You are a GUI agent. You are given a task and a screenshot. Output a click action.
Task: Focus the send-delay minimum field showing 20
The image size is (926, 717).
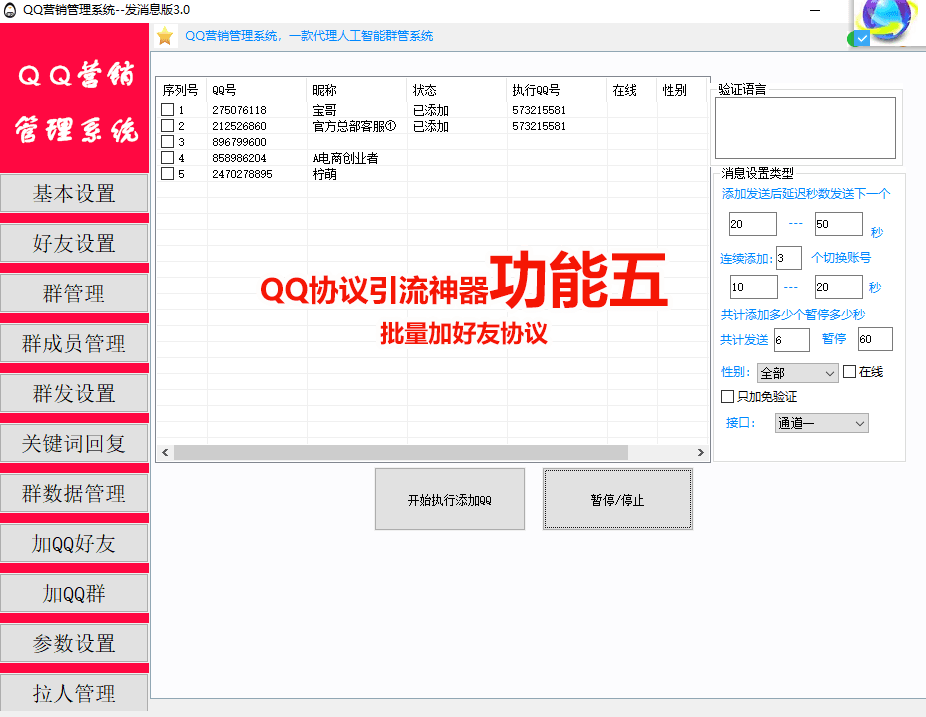tap(753, 224)
